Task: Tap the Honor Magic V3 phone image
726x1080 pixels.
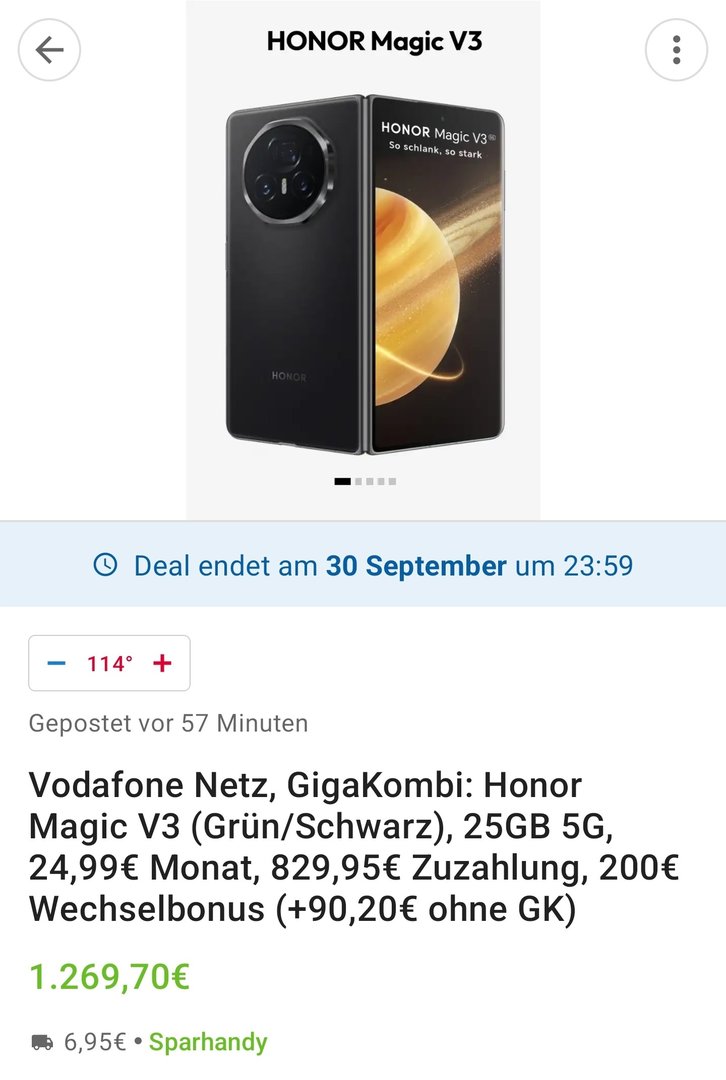Action: (x=363, y=270)
